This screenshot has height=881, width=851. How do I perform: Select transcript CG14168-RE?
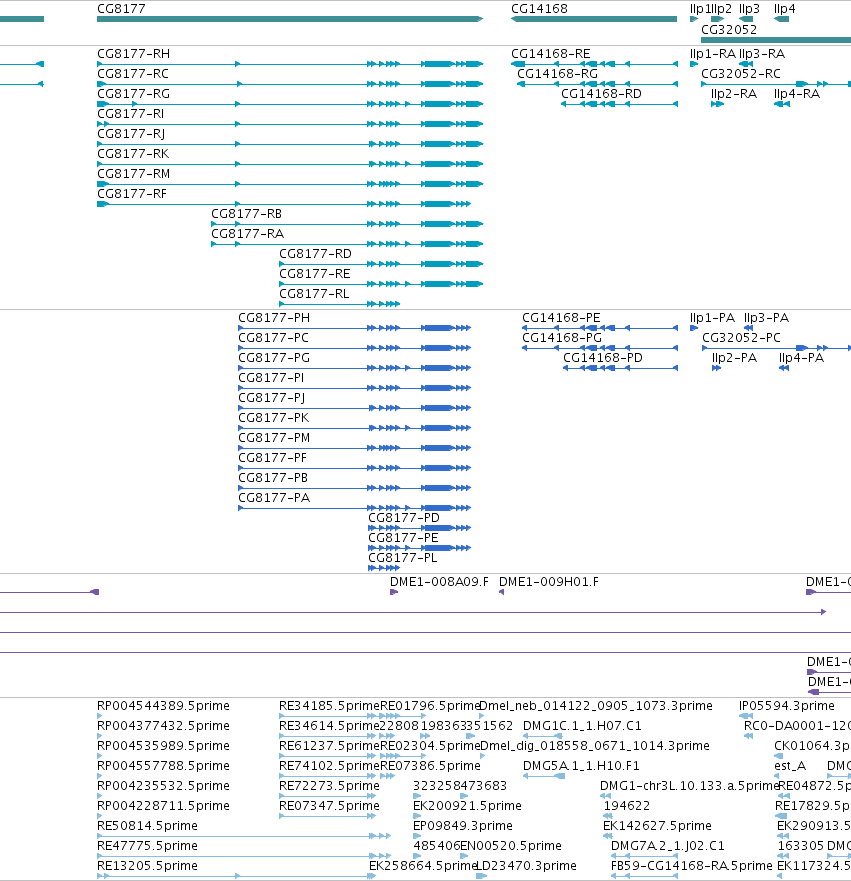pos(551,54)
